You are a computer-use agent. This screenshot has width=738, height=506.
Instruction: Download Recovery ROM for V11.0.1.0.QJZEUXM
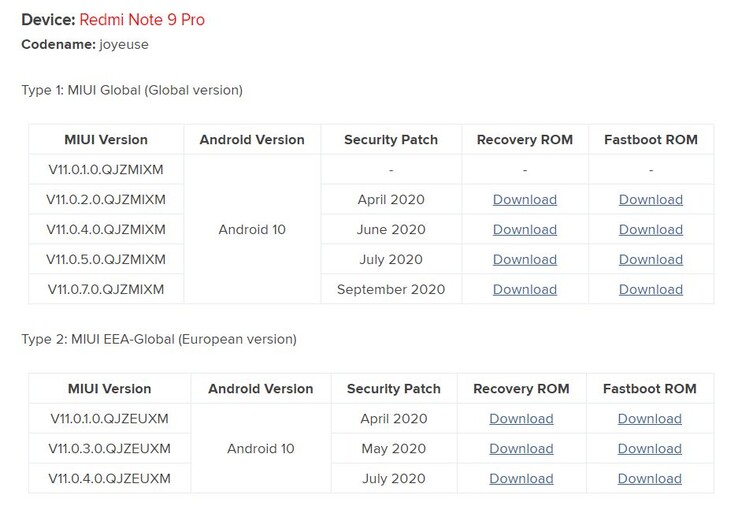pos(521,419)
